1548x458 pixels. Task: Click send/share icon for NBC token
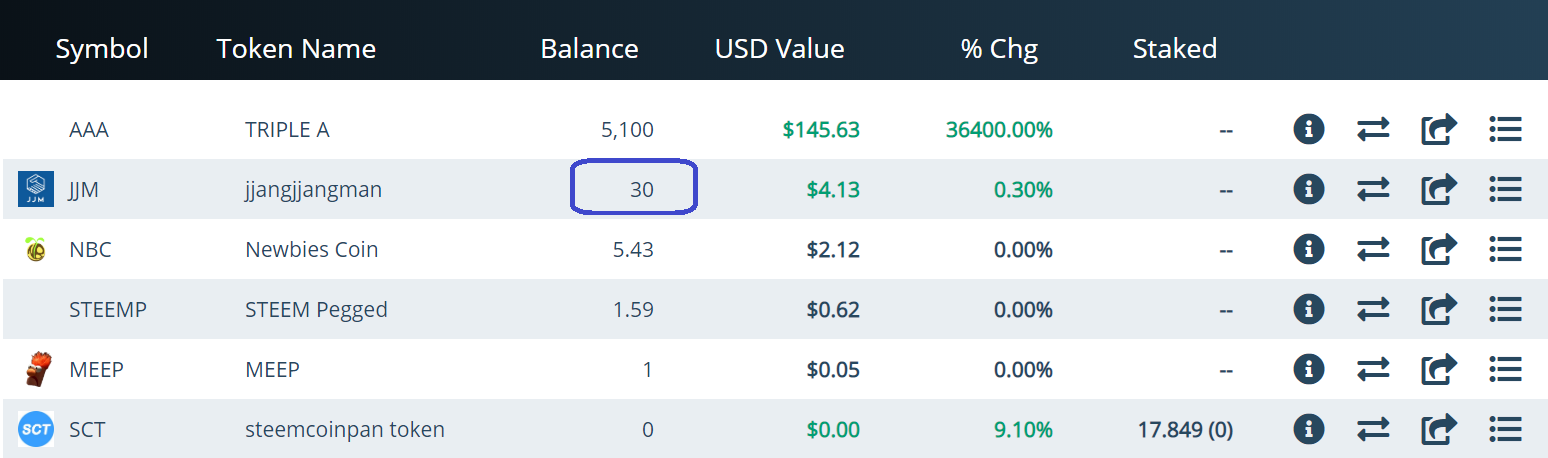[1439, 249]
